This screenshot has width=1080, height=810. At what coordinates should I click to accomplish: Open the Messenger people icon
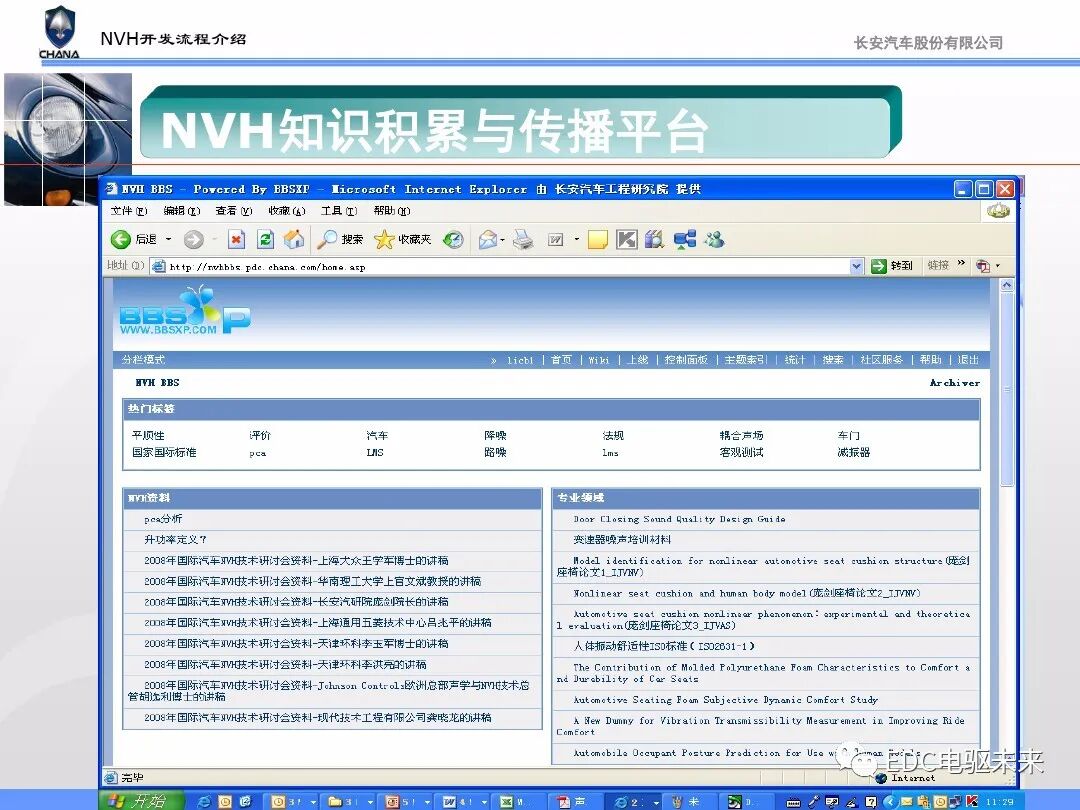click(714, 240)
